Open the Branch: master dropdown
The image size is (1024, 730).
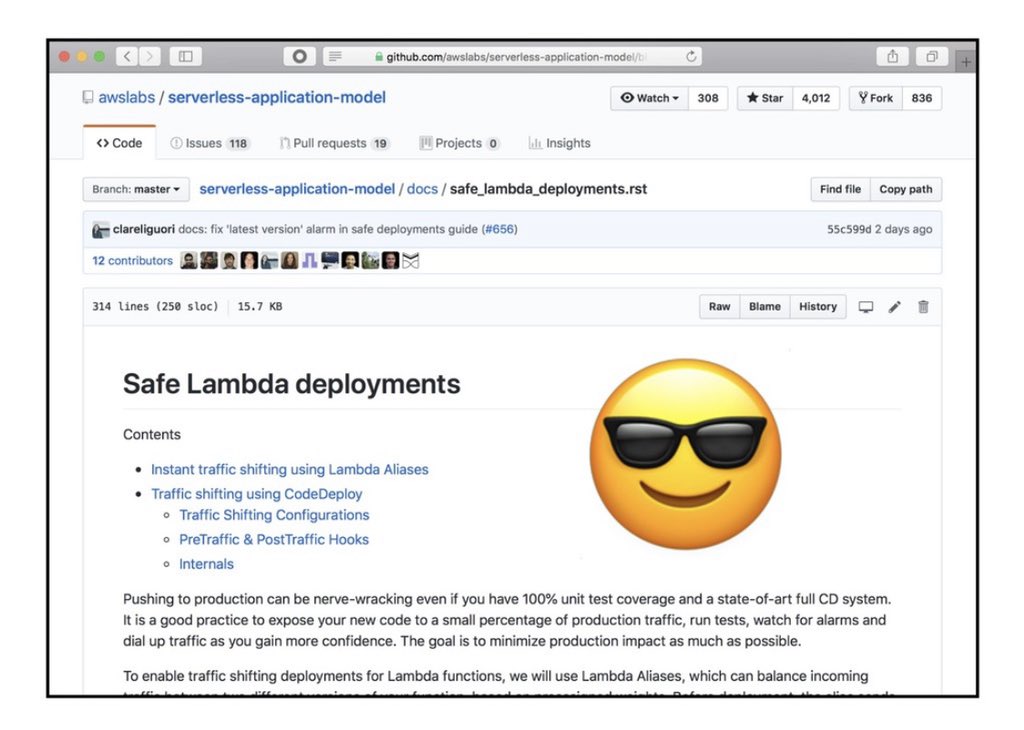pyautogui.click(x=136, y=189)
